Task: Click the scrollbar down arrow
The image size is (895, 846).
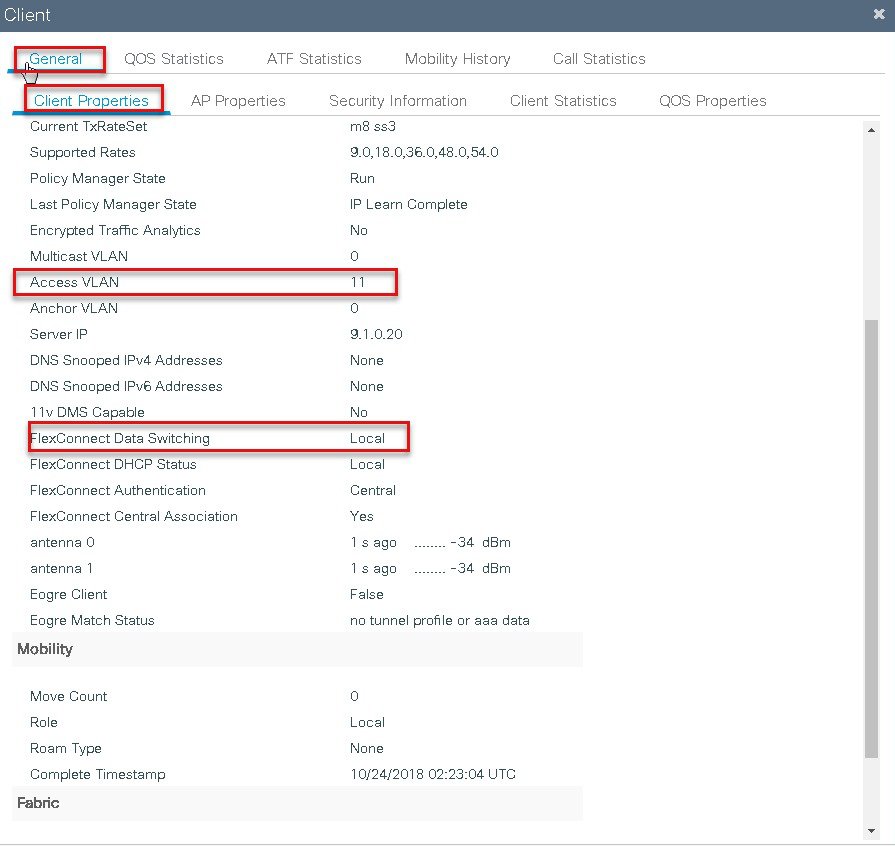Action: coord(871,831)
